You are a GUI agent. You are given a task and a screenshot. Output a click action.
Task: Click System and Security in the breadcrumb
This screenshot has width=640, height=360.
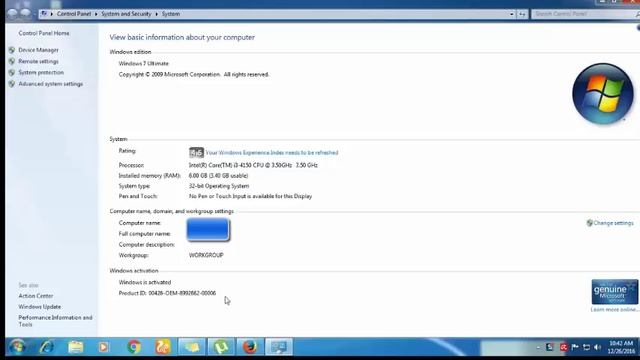(126, 14)
